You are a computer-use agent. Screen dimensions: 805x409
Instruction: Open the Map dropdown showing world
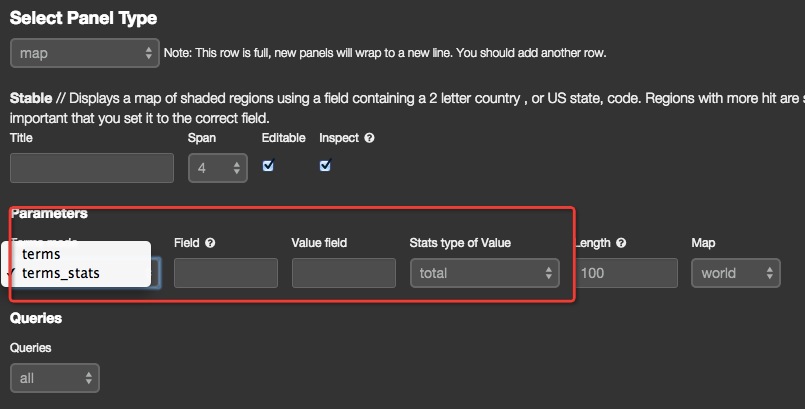735,273
